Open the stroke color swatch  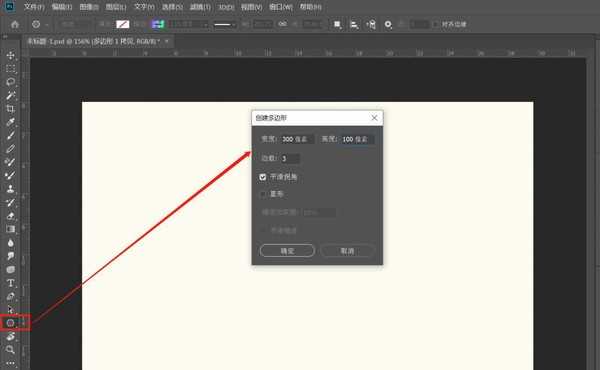point(158,24)
